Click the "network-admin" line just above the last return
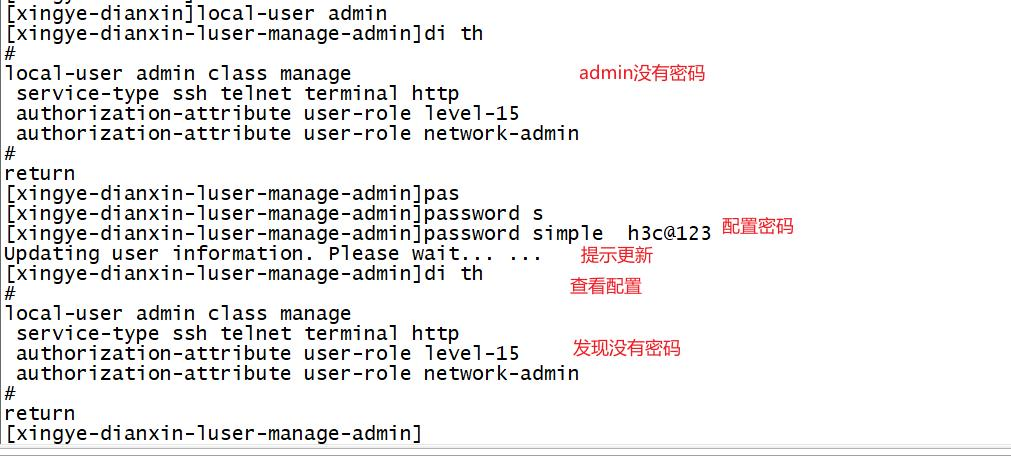 click(x=297, y=373)
